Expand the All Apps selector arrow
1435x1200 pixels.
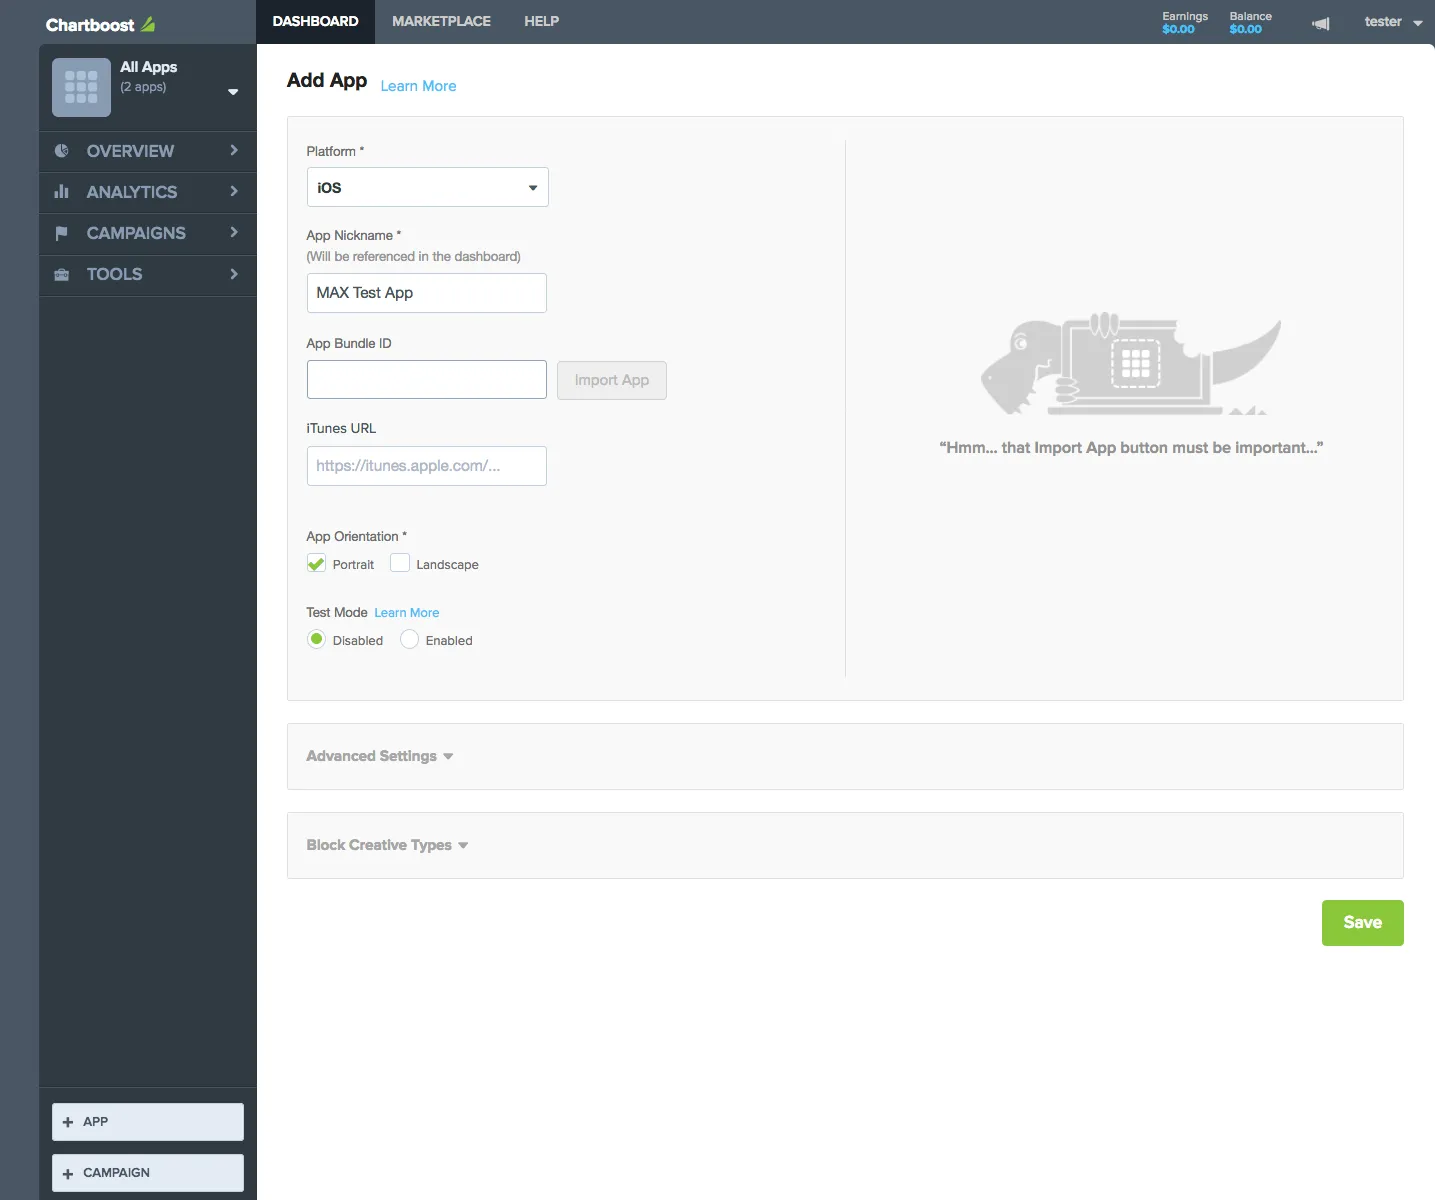pos(233,92)
